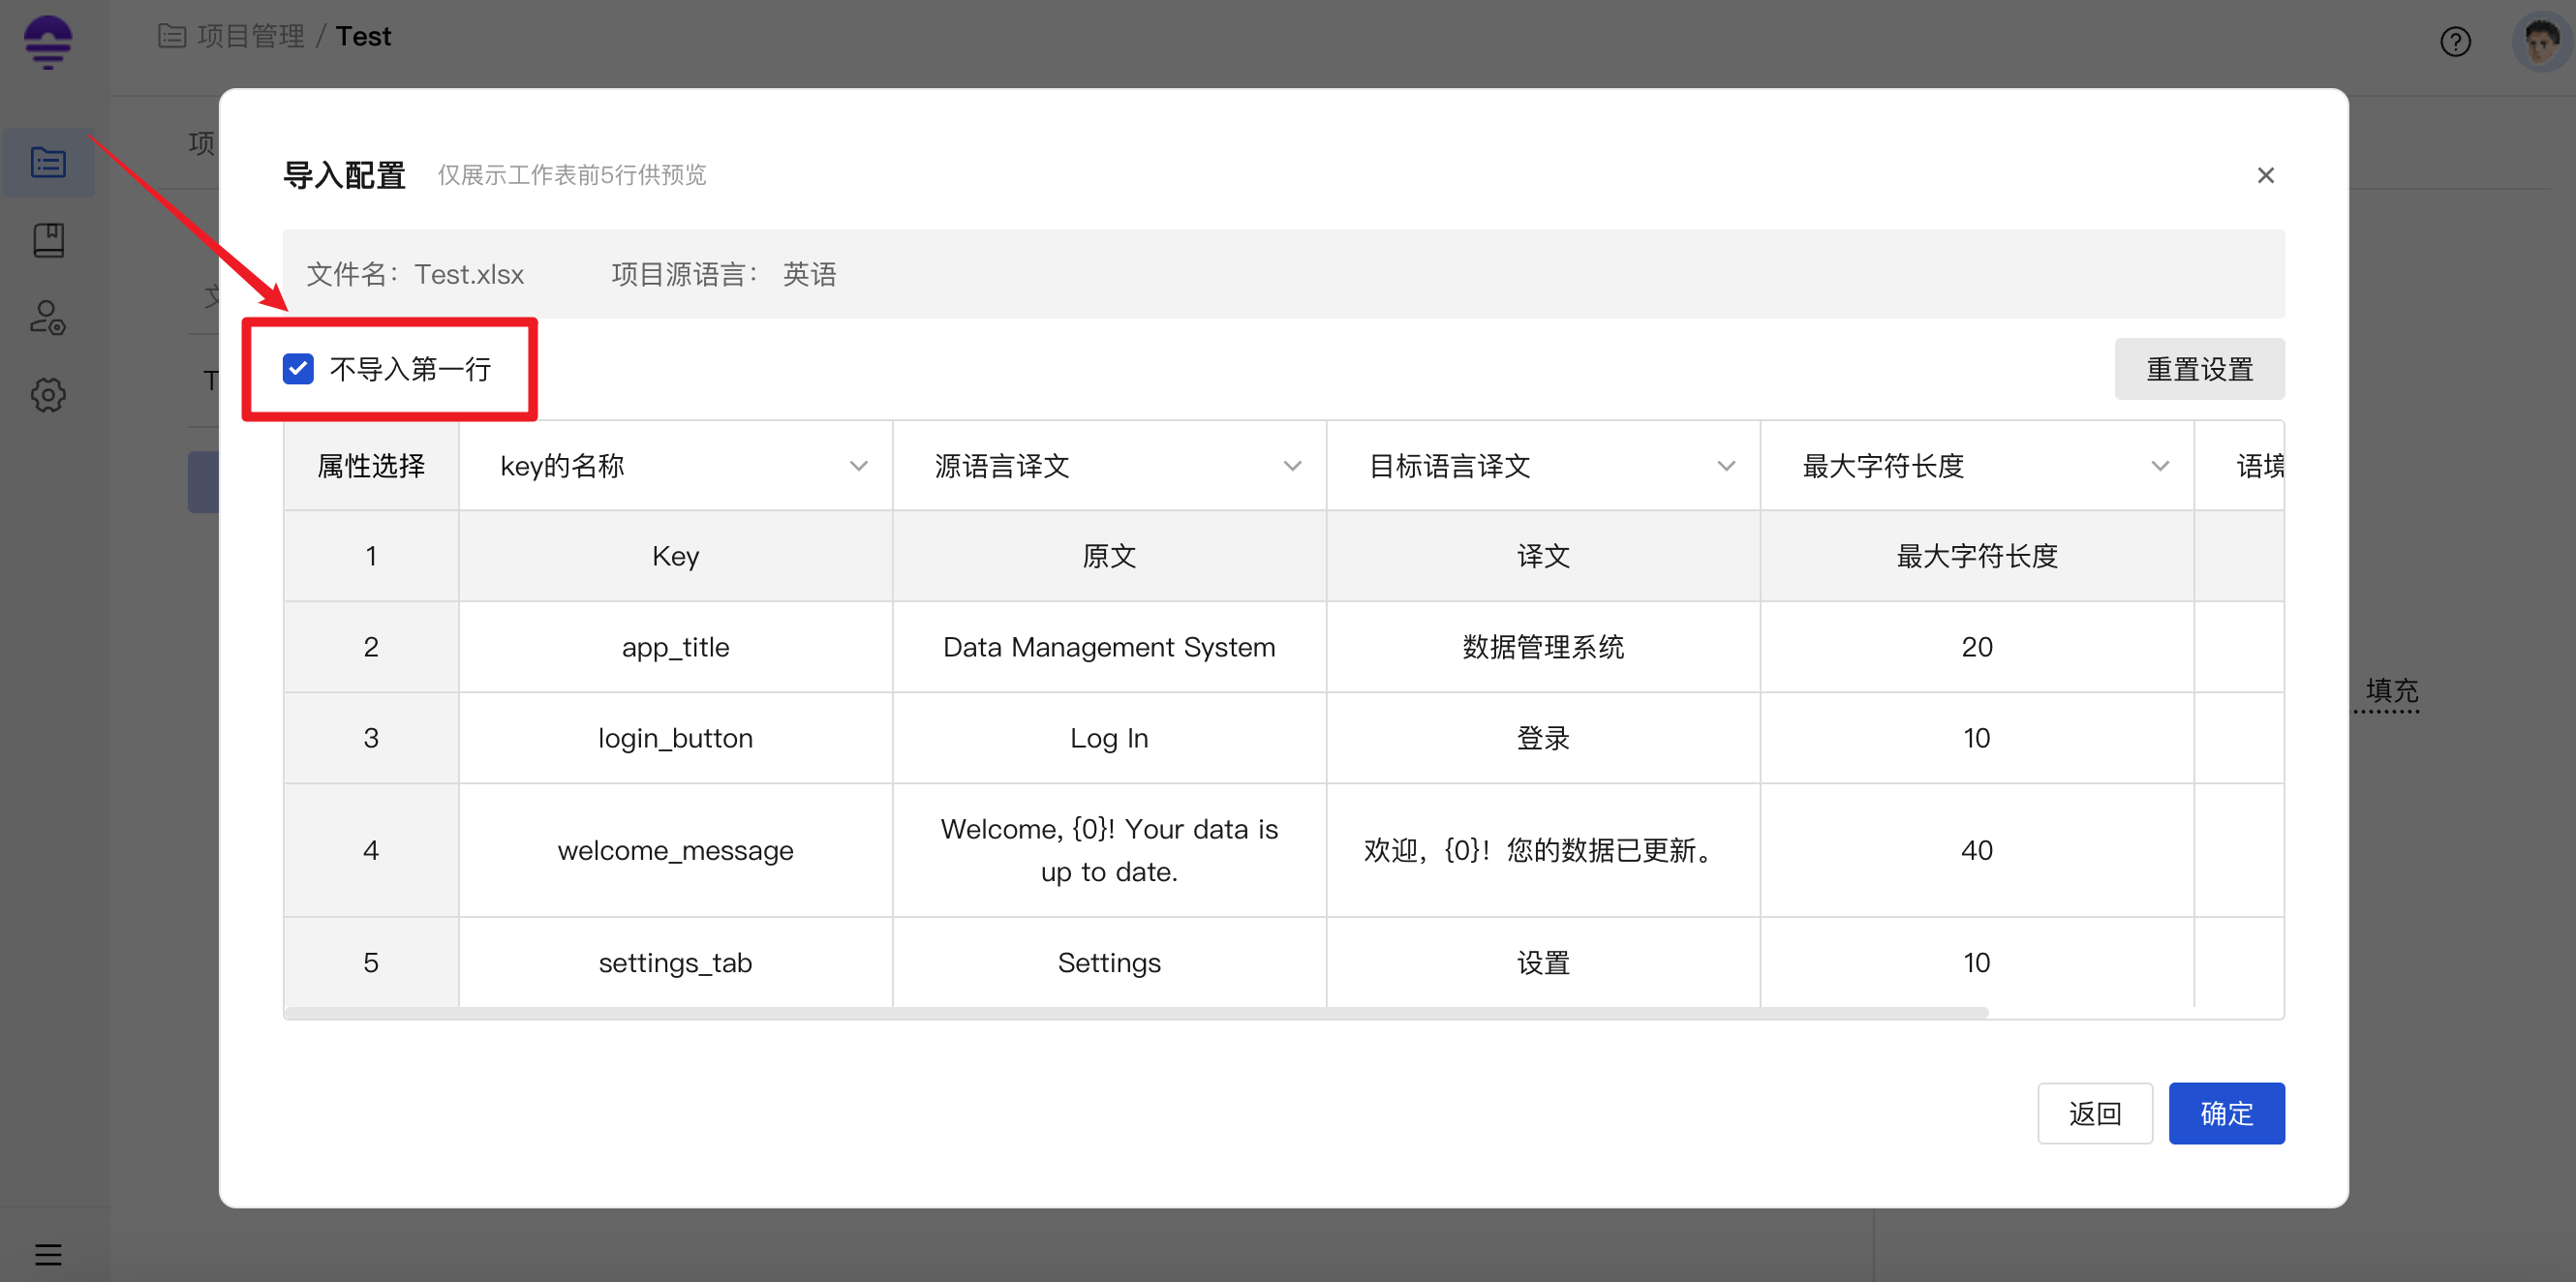This screenshot has width=2576, height=1282.
Task: Open the member management user icon
Action: (48, 318)
